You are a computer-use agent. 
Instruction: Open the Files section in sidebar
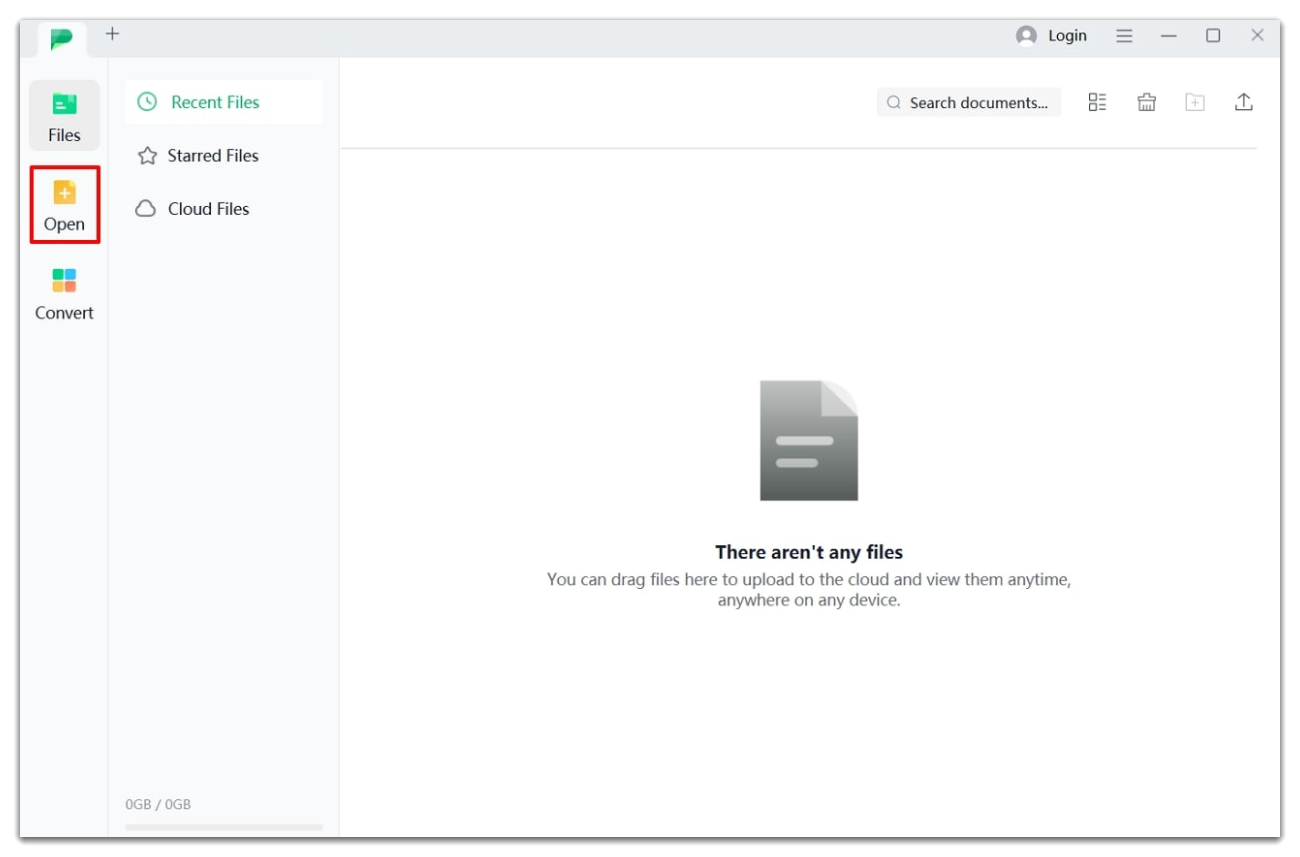(64, 116)
